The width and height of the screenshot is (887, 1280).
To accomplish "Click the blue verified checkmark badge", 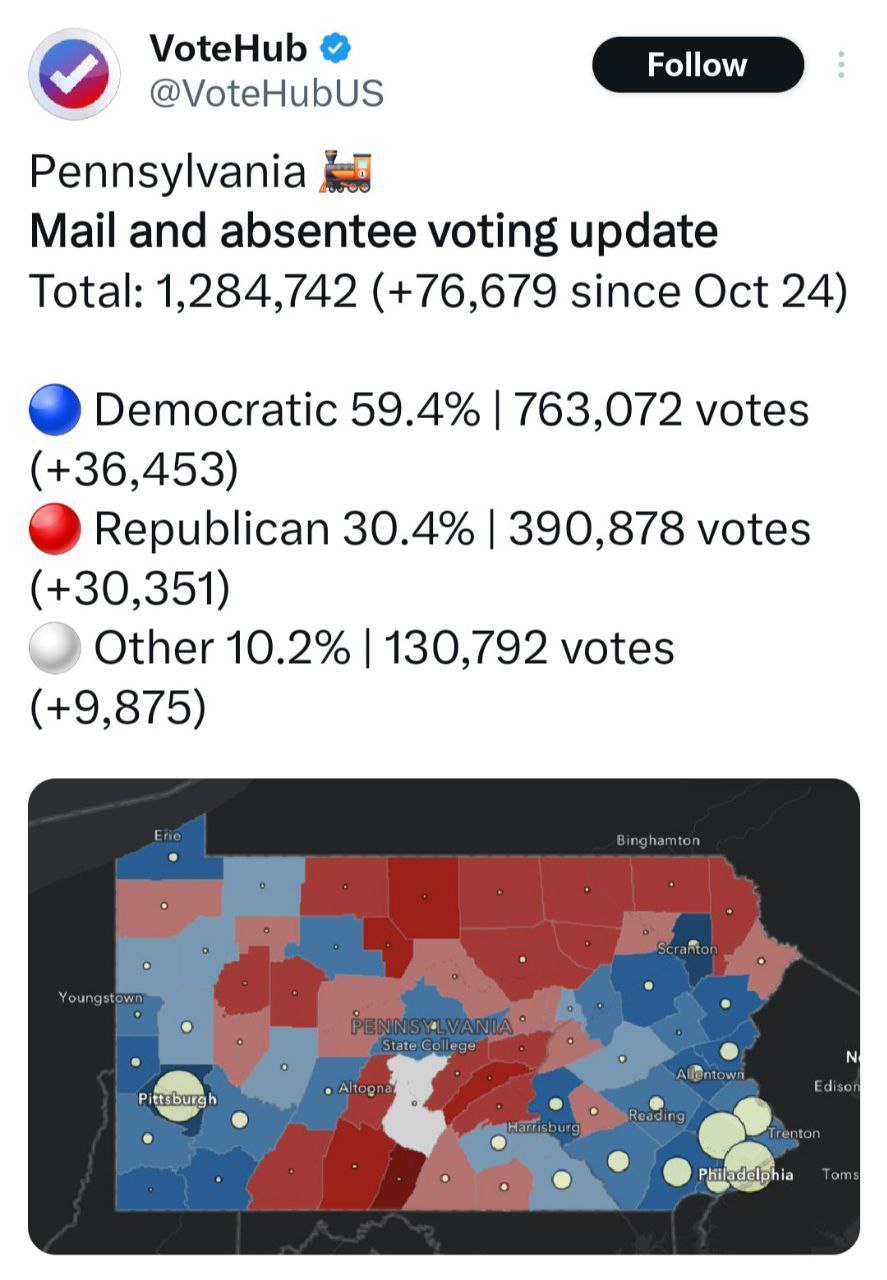I will [334, 47].
